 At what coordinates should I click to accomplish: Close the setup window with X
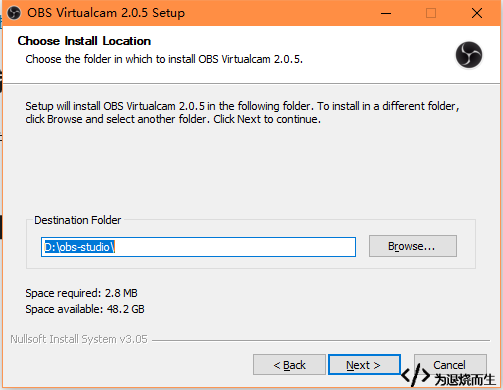[477, 13]
